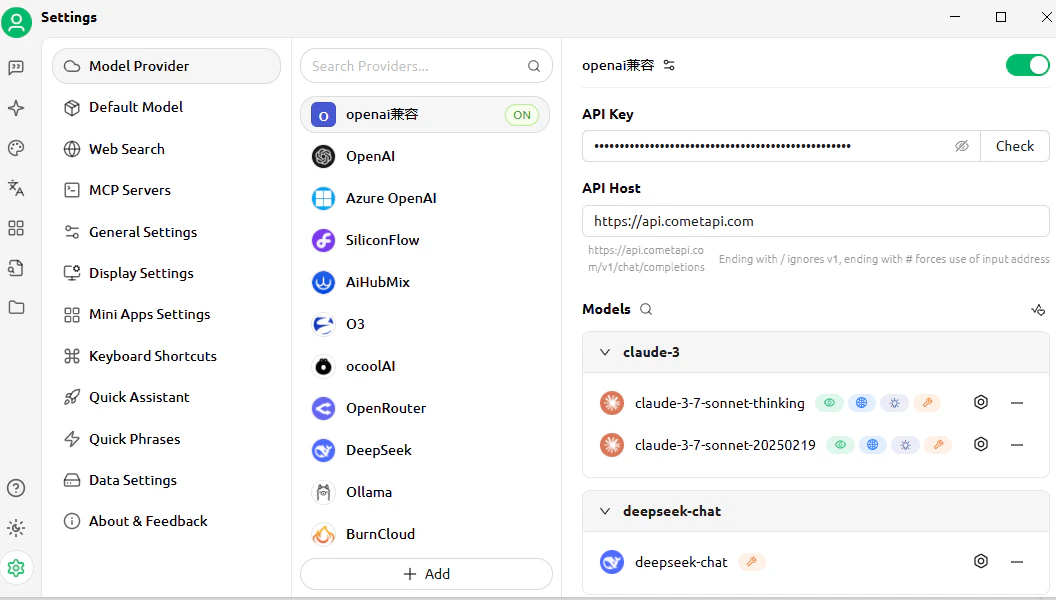Open the files folder icon in the sidebar
This screenshot has width=1056, height=600.
16,308
